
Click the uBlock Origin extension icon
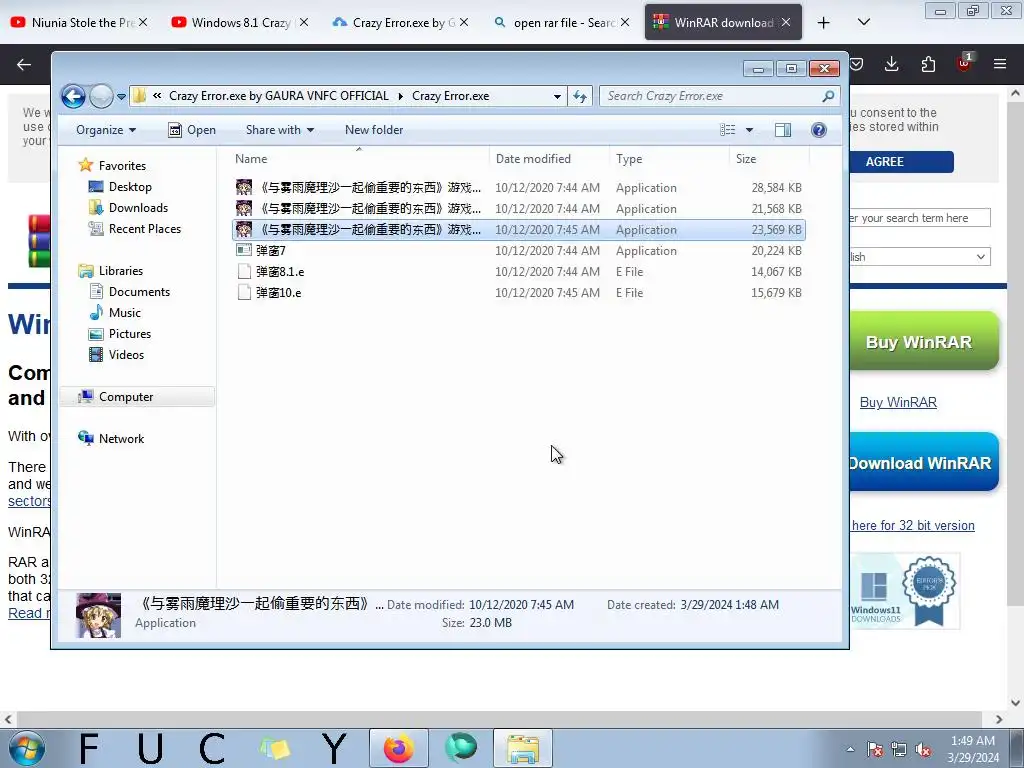(x=964, y=63)
